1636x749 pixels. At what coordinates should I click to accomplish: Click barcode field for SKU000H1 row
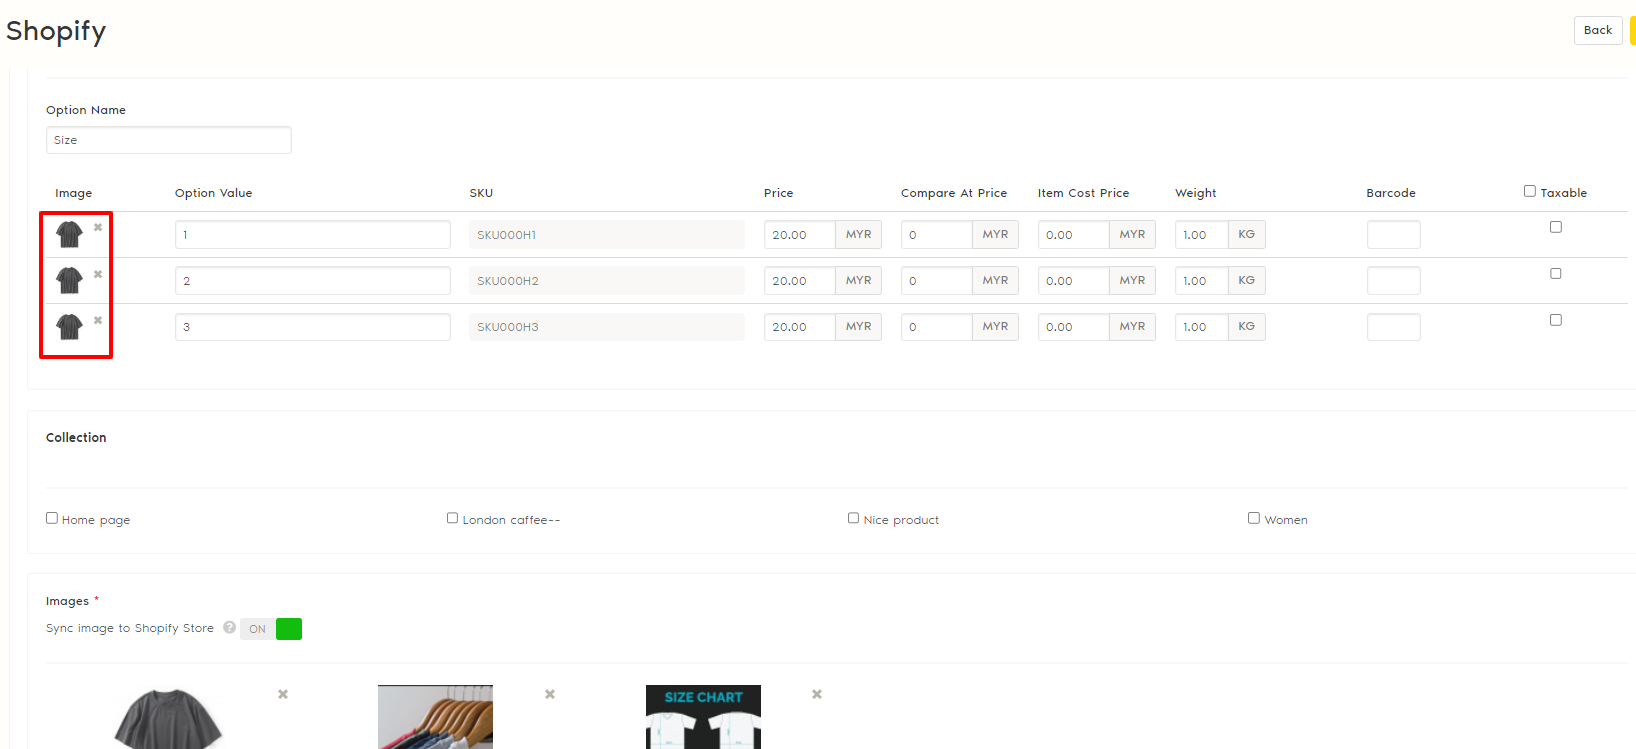point(1394,235)
